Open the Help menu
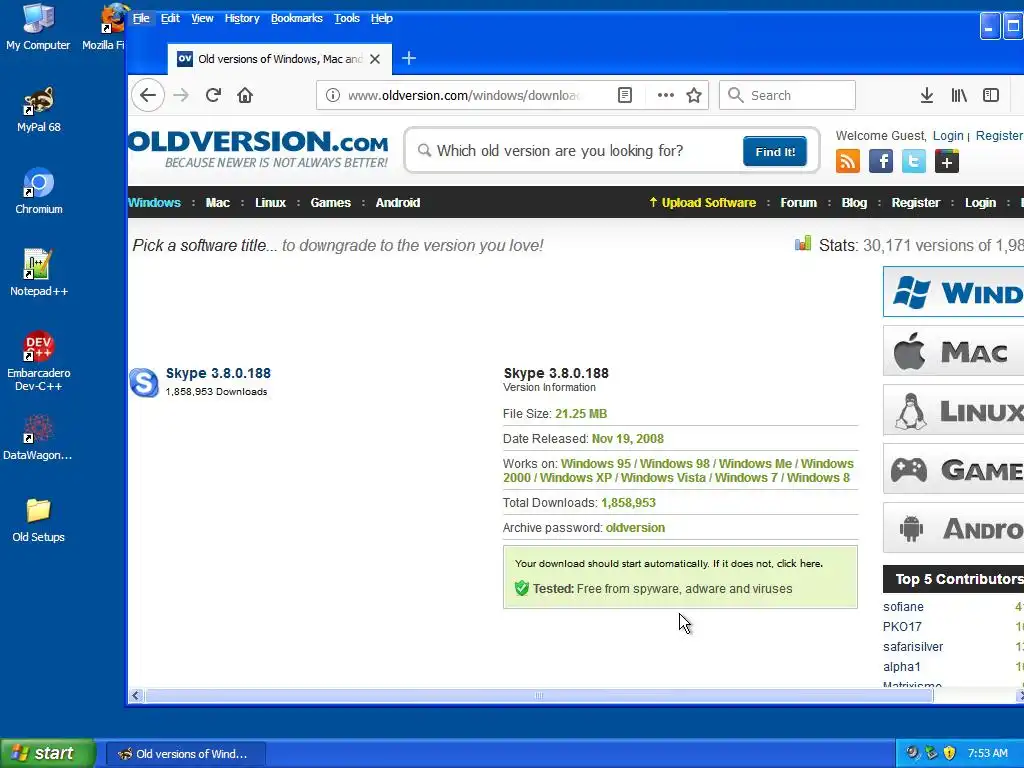Image resolution: width=1024 pixels, height=768 pixels. [x=381, y=18]
